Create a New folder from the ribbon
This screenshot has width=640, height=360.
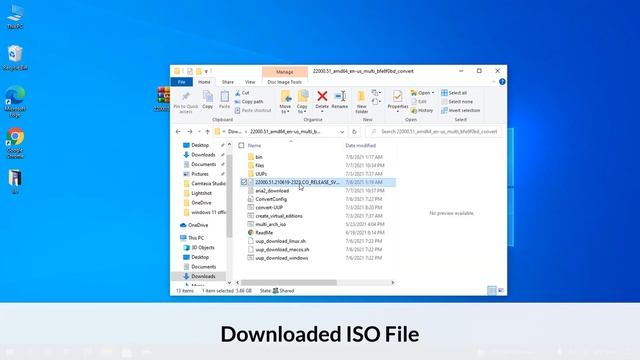coord(361,101)
